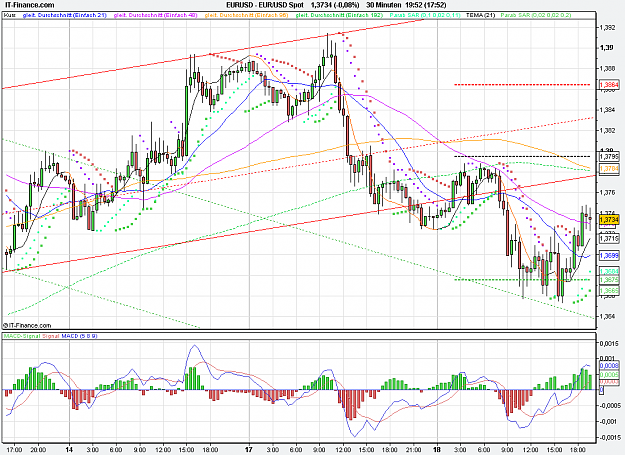
Task: Click the green 1,3675 price label
Action: (609, 280)
